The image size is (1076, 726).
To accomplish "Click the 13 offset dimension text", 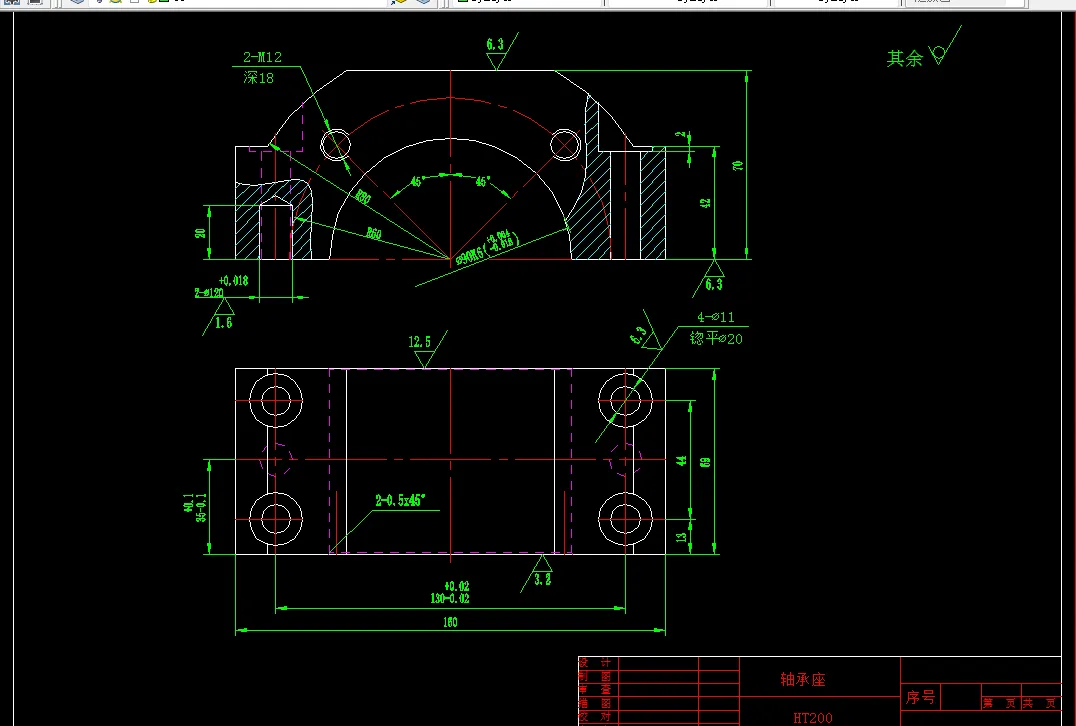I will (681, 537).
